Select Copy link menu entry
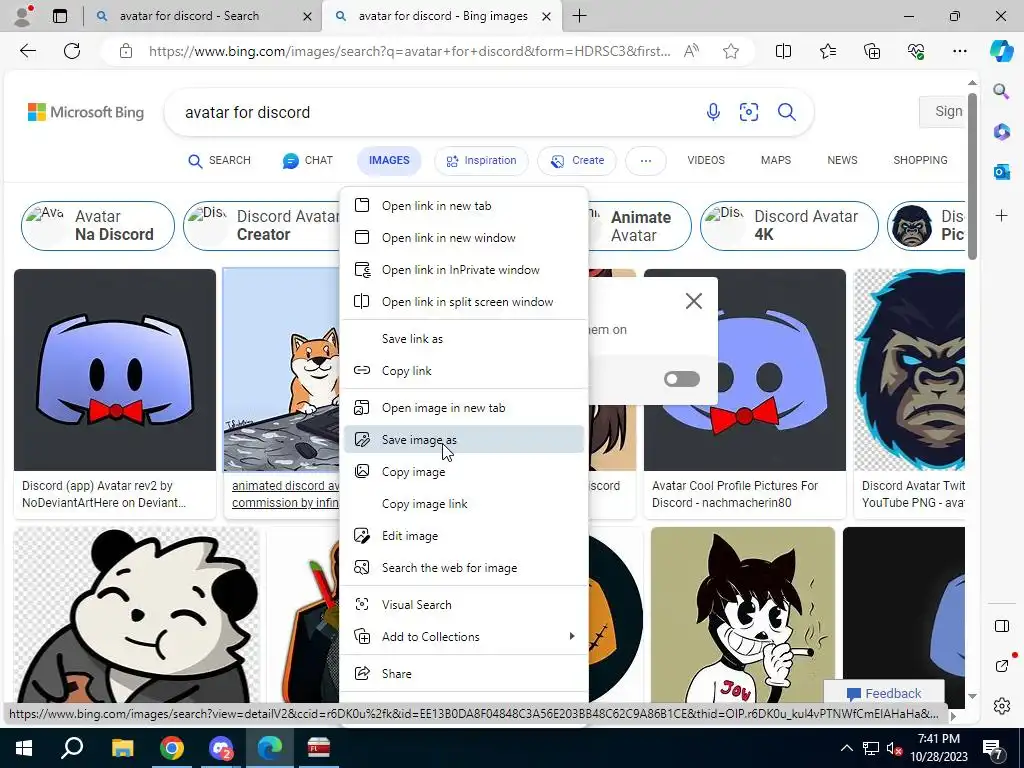 tap(464, 371)
